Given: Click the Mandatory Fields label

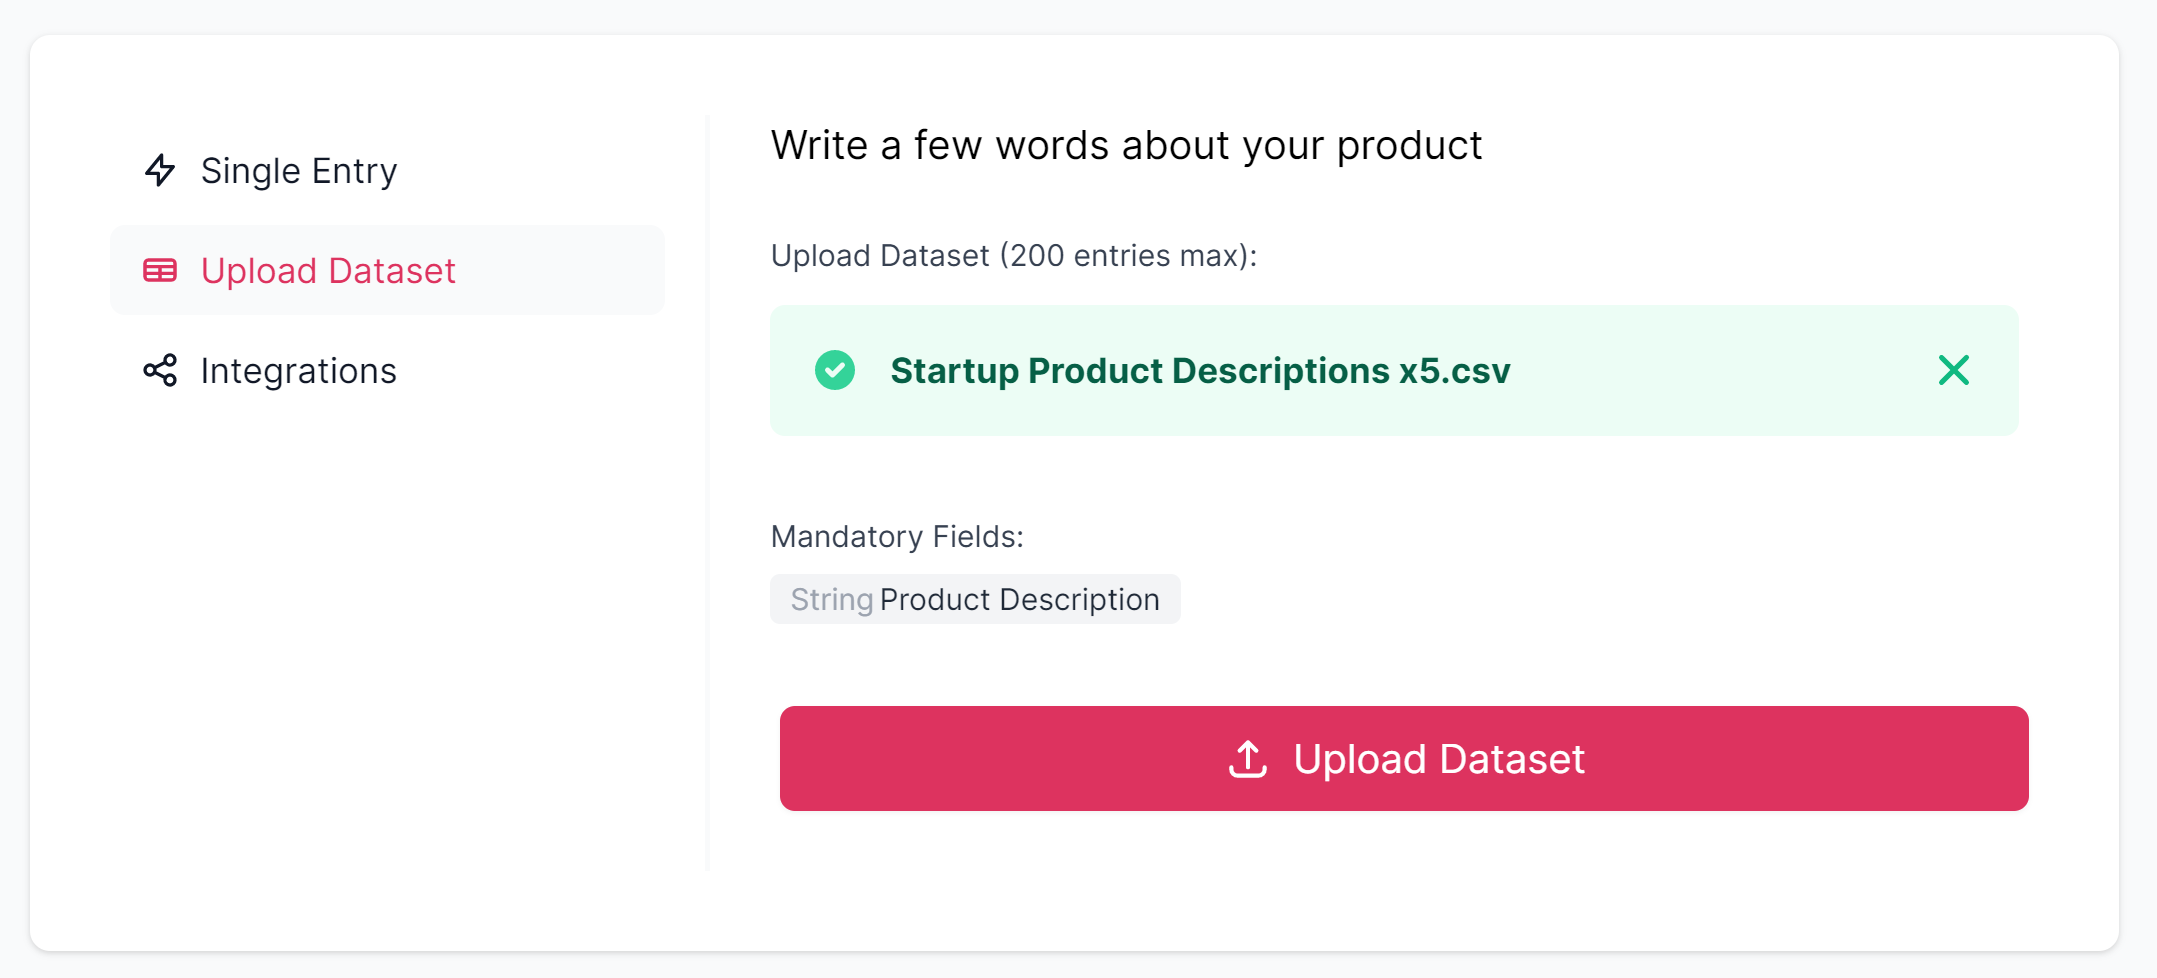Looking at the screenshot, I should (x=897, y=536).
